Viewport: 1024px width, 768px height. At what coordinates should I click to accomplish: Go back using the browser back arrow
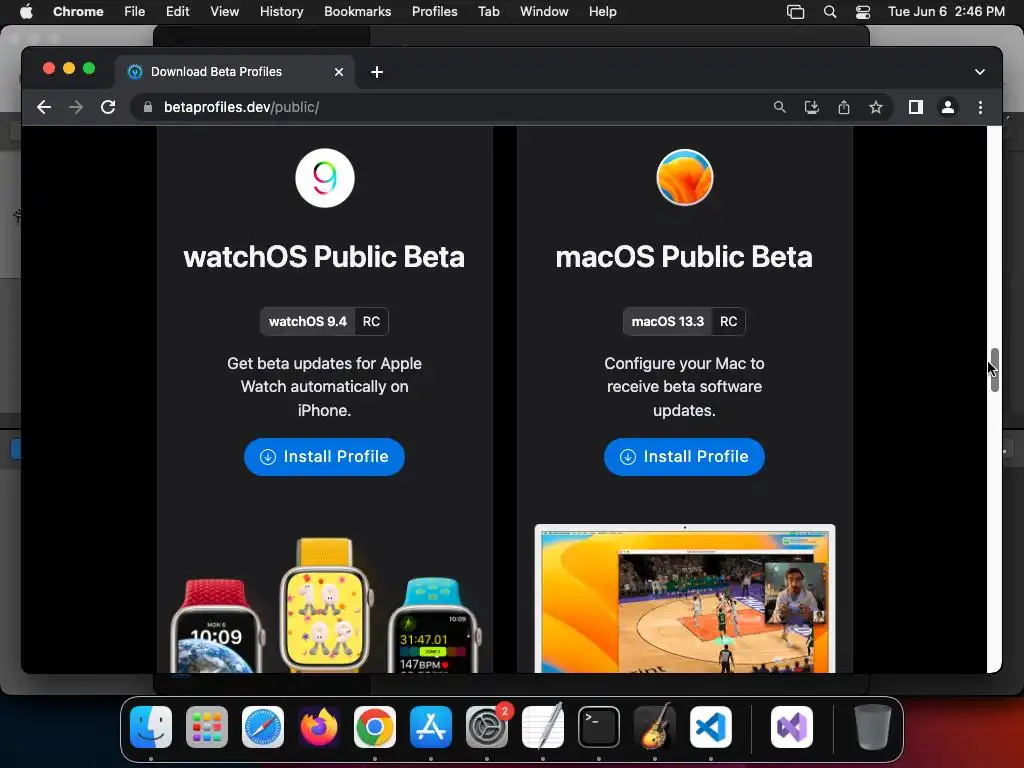(44, 107)
